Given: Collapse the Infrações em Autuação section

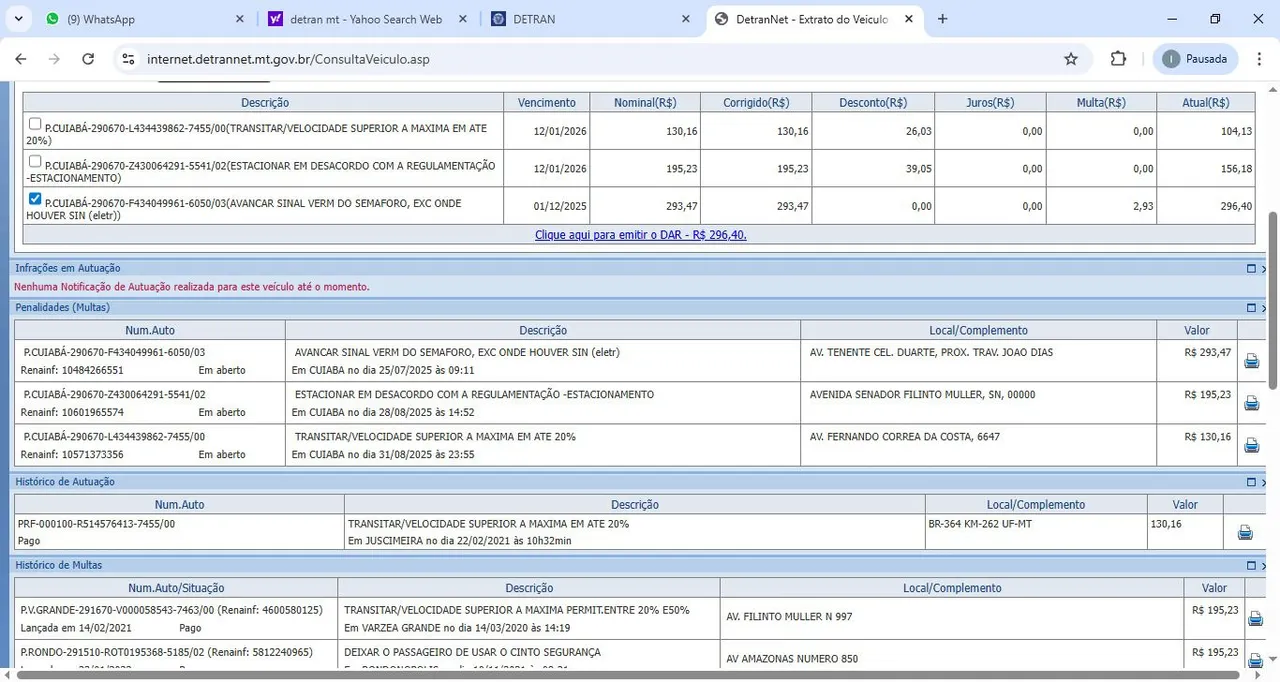Looking at the screenshot, I should point(1250,269).
